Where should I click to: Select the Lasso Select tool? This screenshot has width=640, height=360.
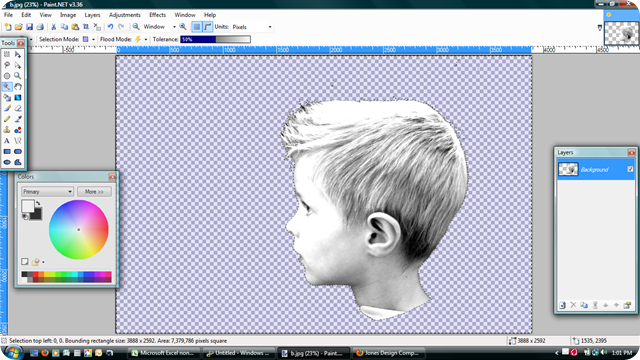(x=7, y=65)
